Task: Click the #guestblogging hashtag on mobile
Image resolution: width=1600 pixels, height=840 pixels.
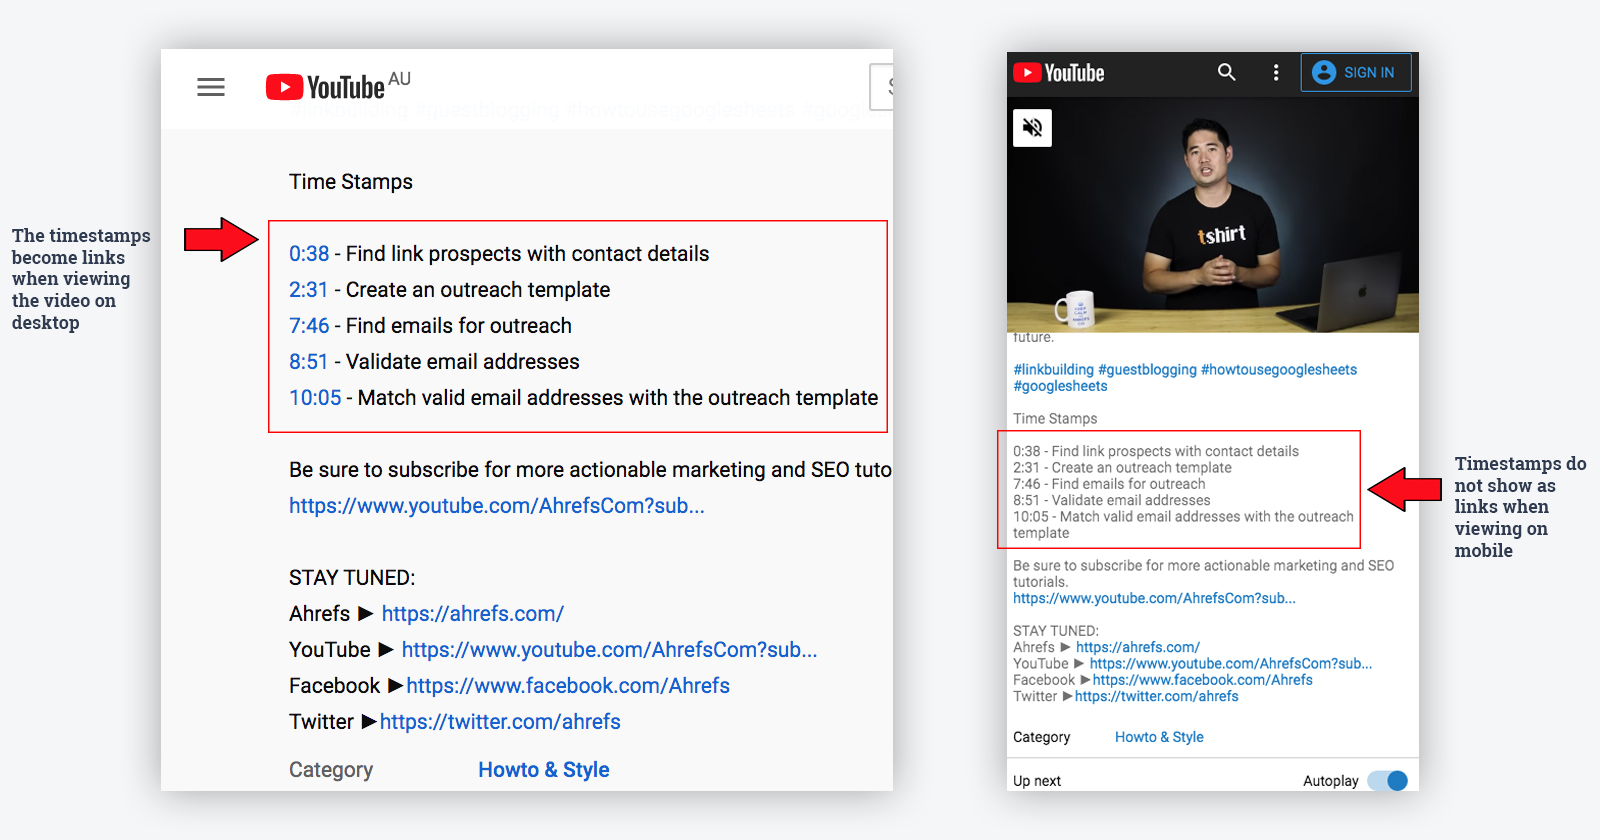Action: (1147, 370)
